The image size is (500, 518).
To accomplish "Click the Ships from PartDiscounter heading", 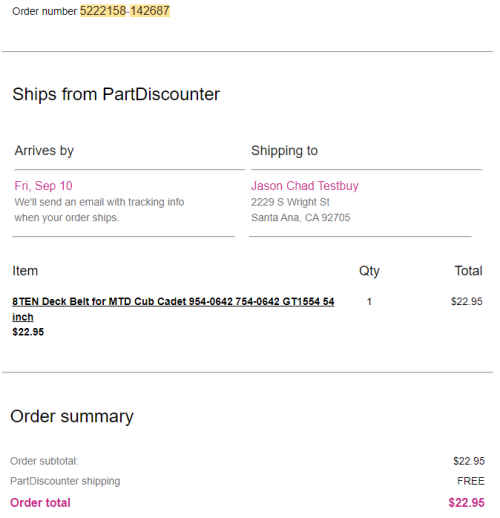I will (116, 94).
